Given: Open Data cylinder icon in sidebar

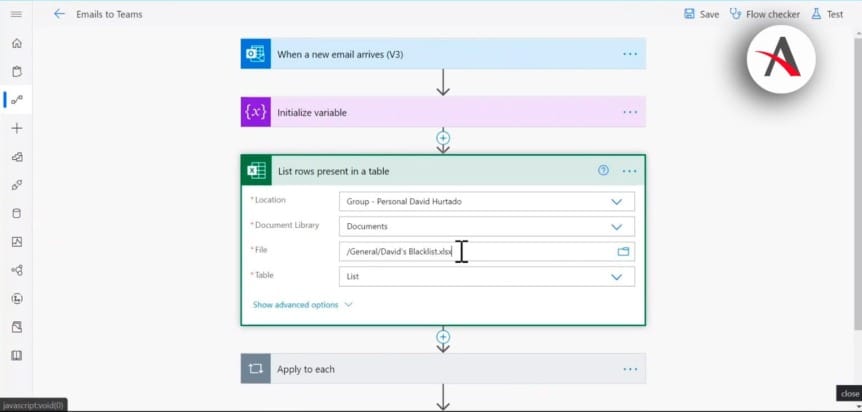Looking at the screenshot, I should click(x=16, y=213).
